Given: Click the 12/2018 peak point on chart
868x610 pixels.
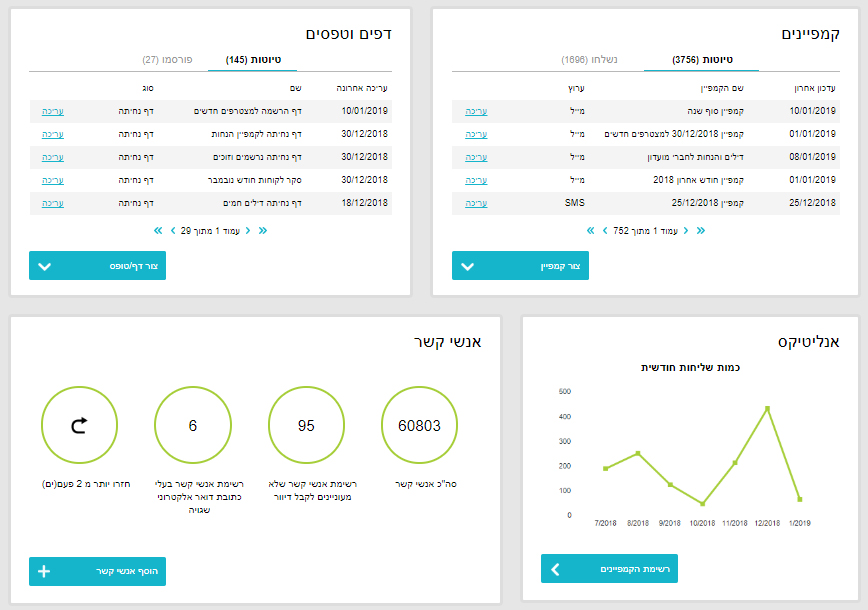Looking at the screenshot, I should pyautogui.click(x=767, y=408).
